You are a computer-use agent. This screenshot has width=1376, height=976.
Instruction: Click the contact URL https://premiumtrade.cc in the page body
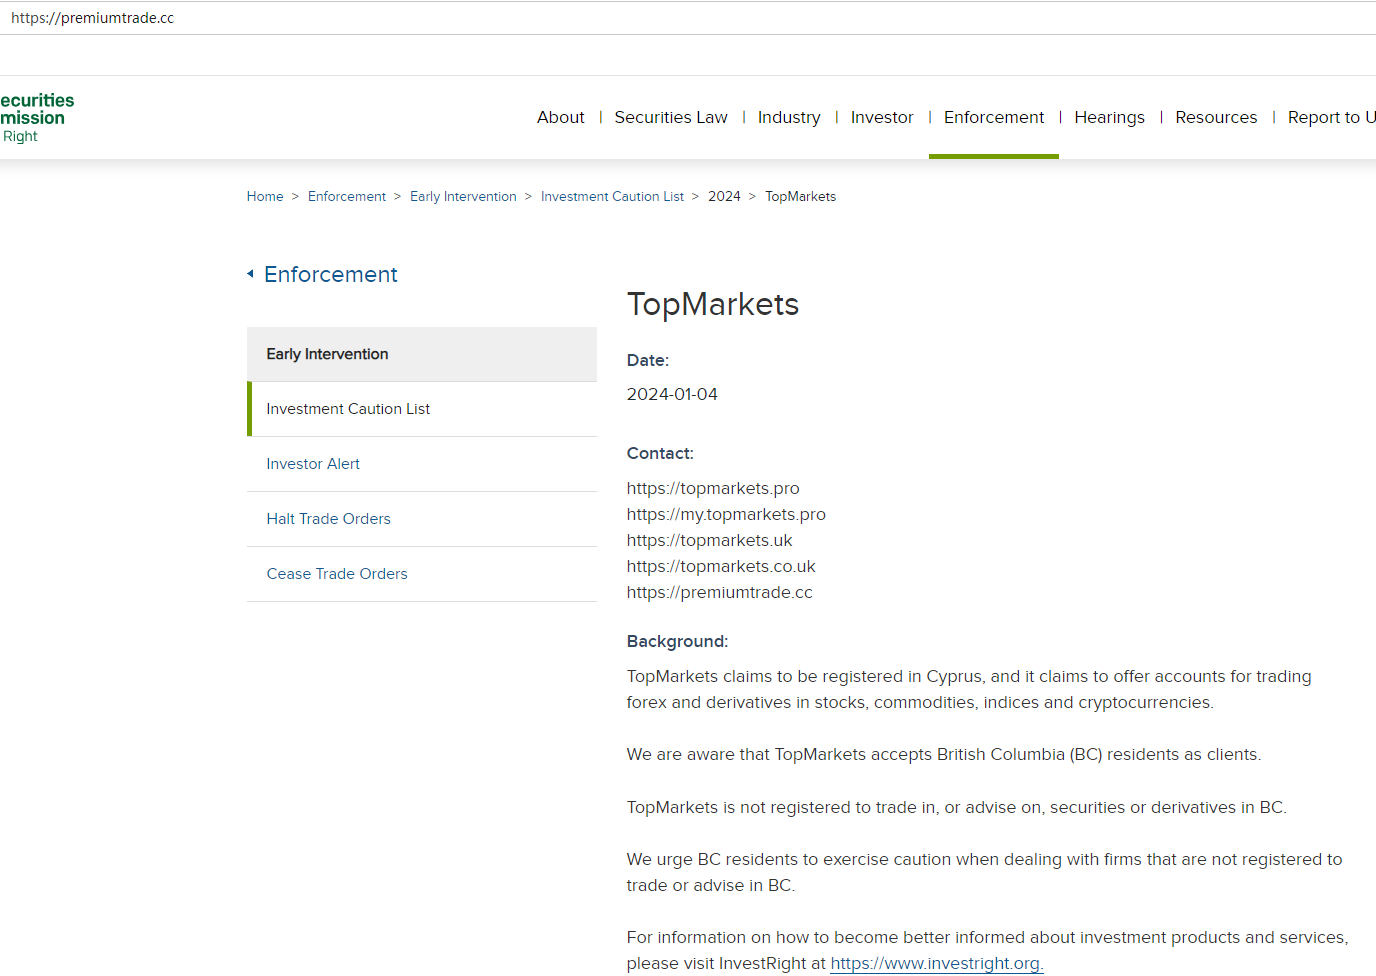point(720,592)
